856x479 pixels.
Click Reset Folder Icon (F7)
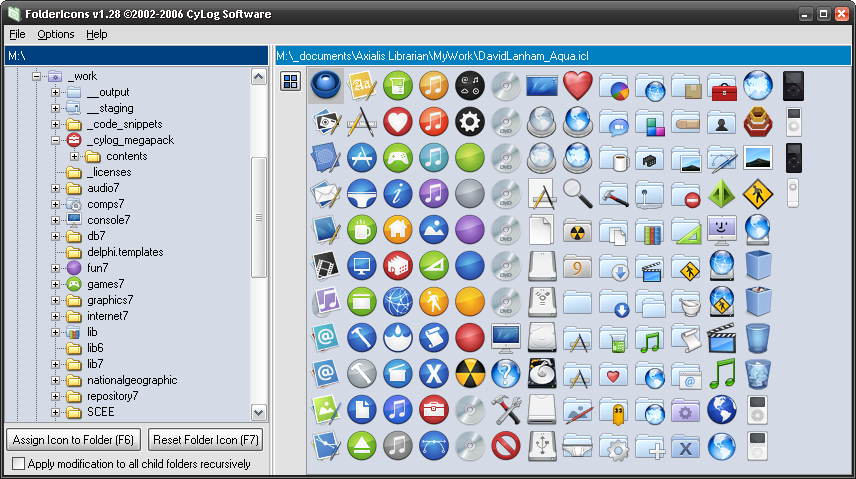point(205,440)
